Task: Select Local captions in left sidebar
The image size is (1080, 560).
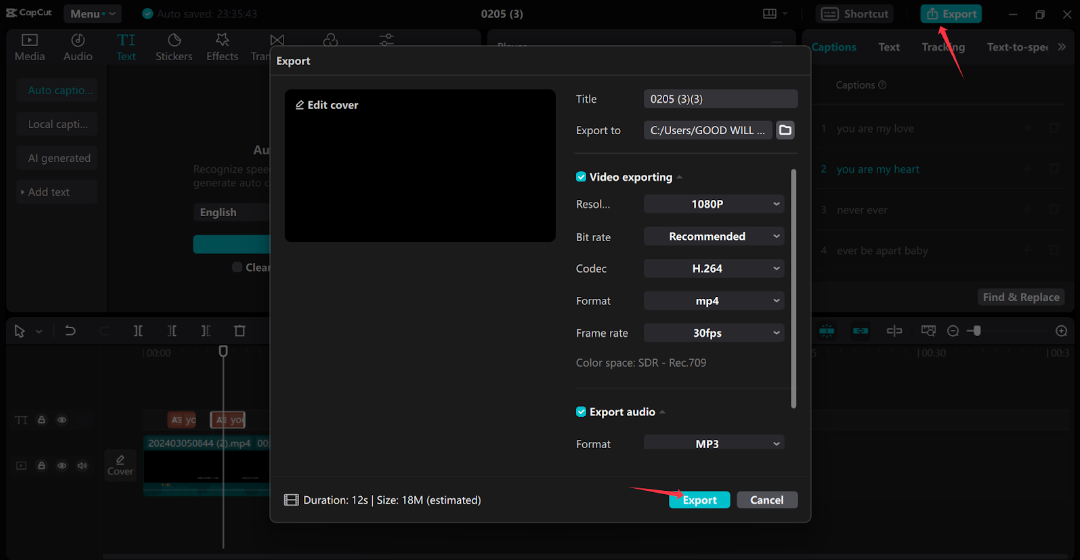Action: [58, 124]
